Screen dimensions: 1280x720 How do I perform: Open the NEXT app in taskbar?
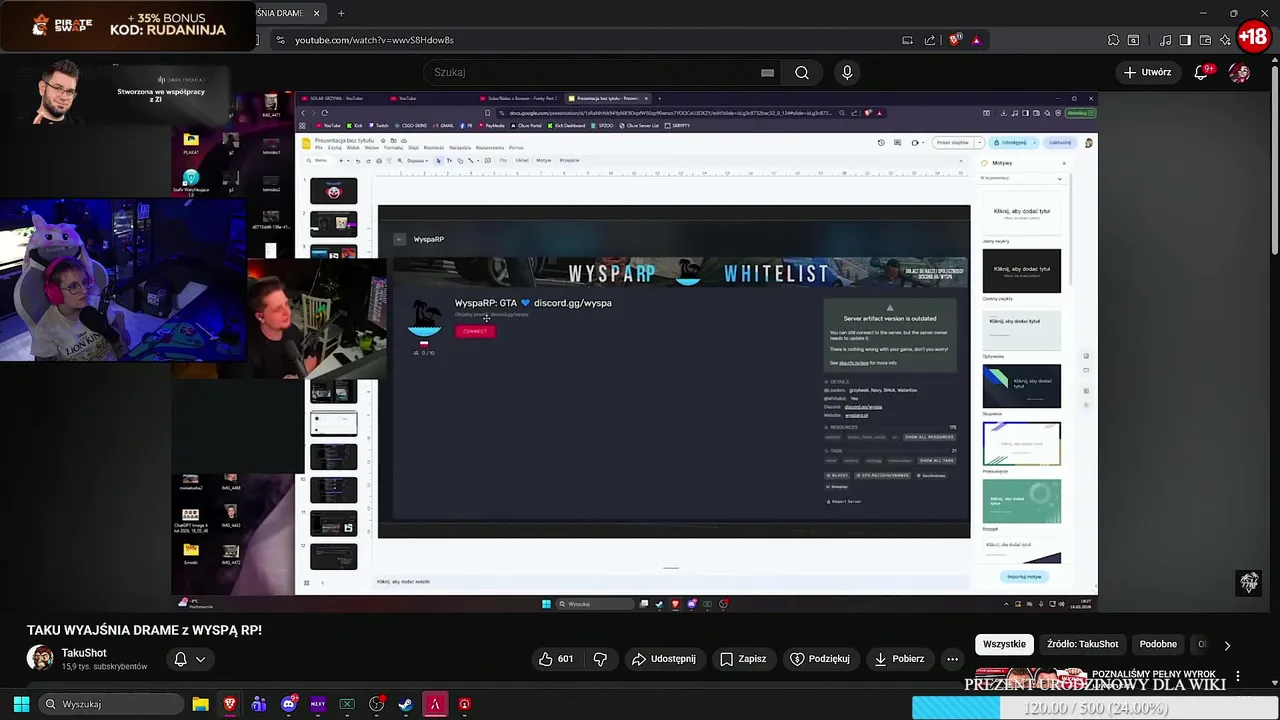click(318, 704)
